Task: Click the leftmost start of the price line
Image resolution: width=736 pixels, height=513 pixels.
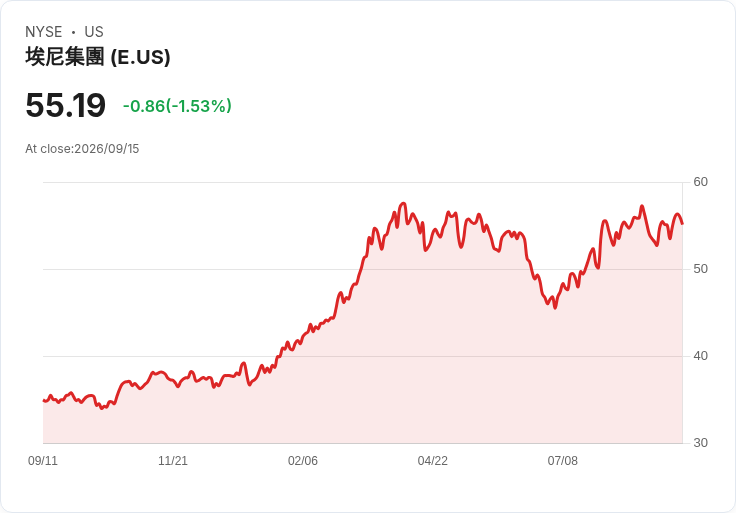Action: 44,400
